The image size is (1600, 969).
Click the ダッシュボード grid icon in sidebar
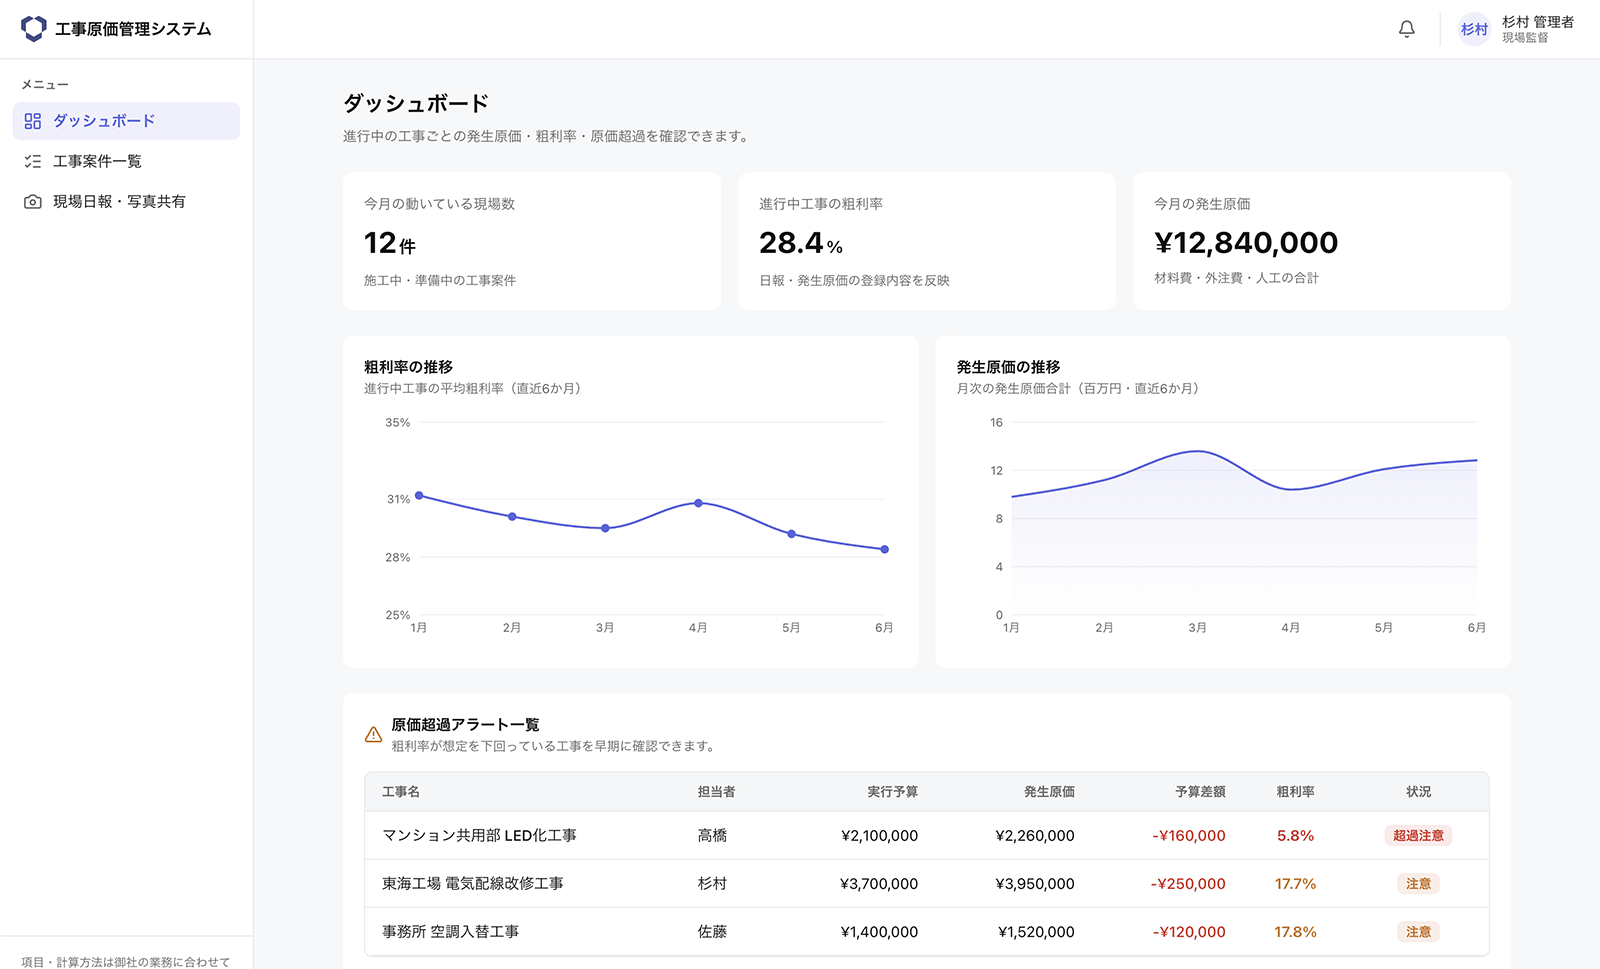pyautogui.click(x=33, y=121)
